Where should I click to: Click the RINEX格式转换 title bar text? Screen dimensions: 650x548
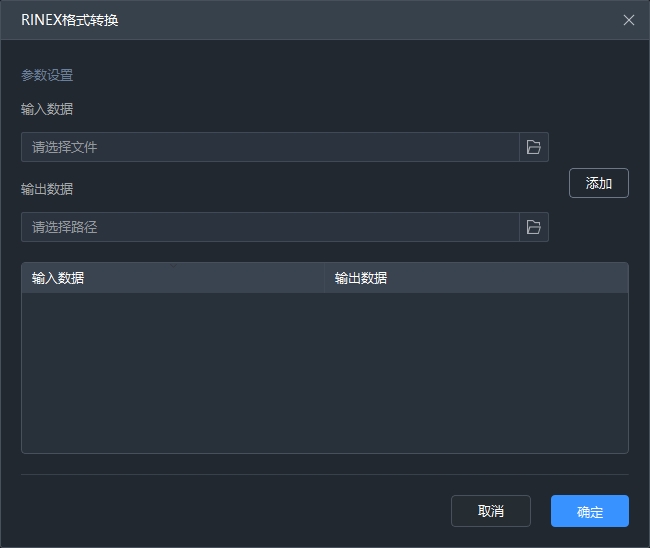pyautogui.click(x=69, y=20)
